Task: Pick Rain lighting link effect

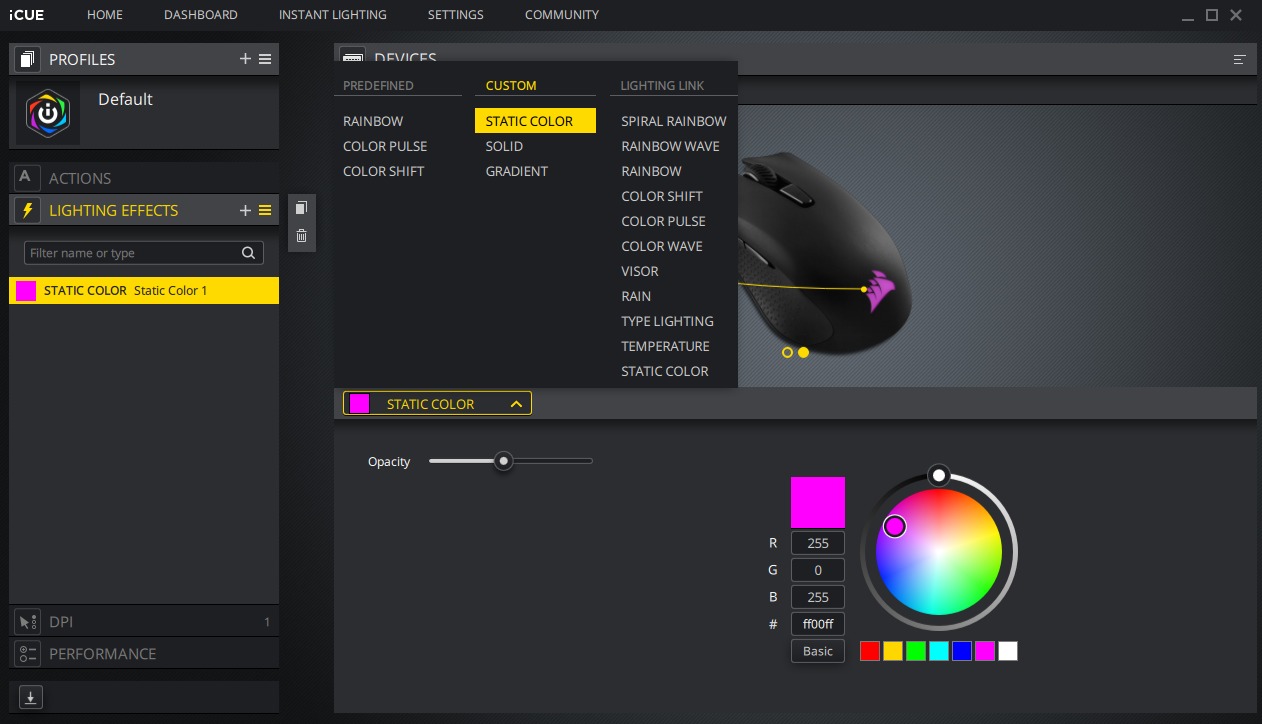Action: (636, 296)
